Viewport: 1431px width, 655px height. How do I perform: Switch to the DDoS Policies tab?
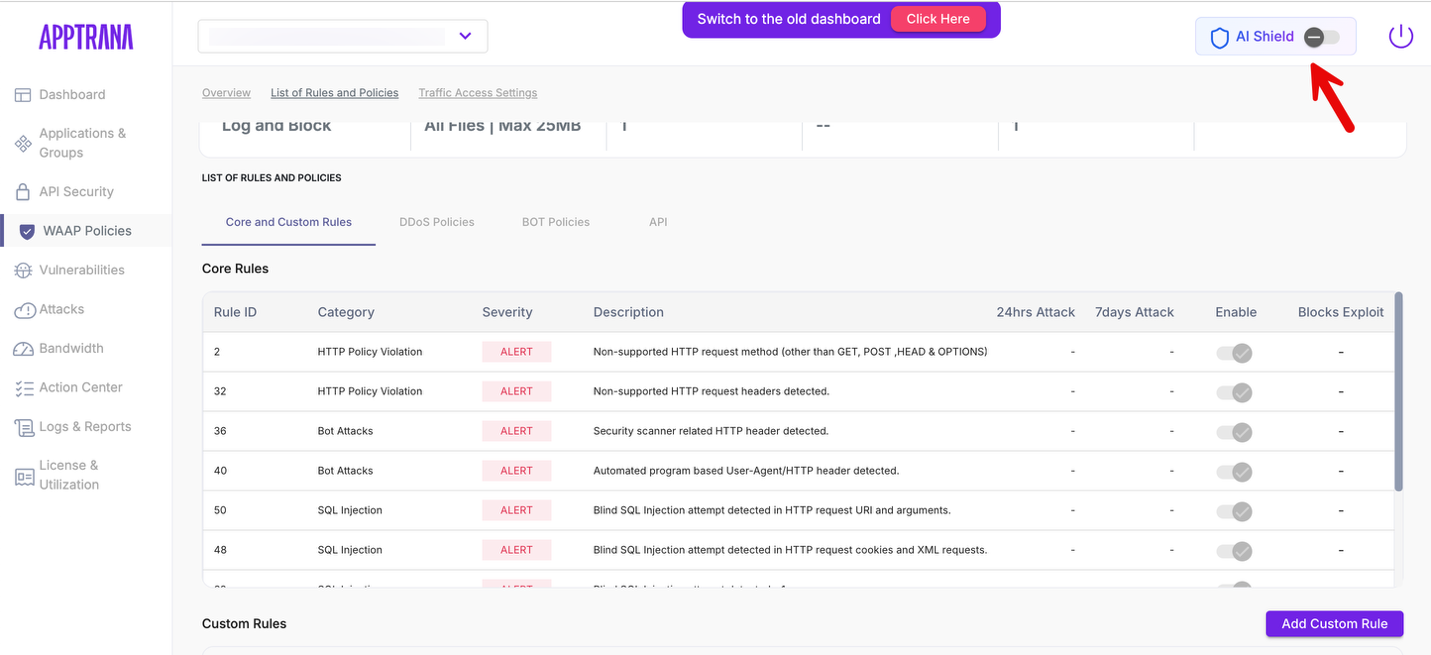coord(437,222)
